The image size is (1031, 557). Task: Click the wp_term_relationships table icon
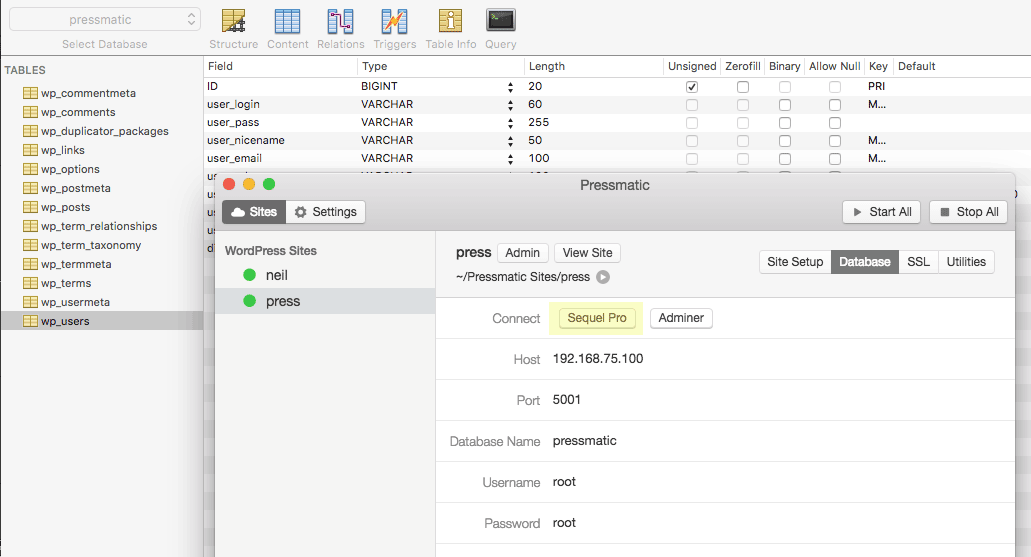[x=30, y=226]
